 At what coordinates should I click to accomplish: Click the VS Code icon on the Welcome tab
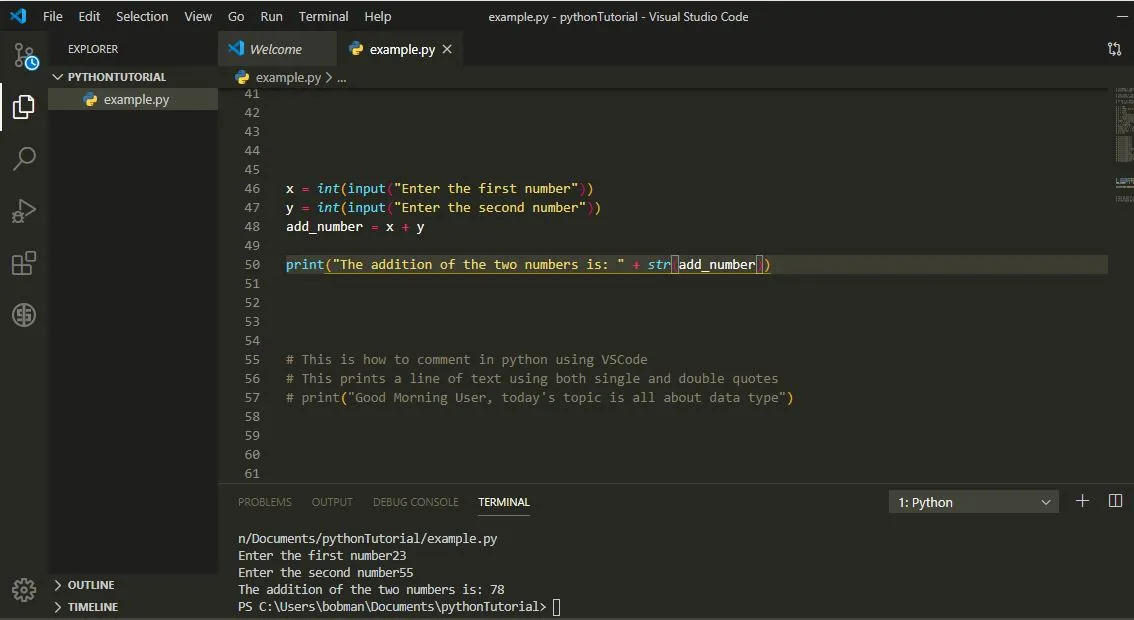click(x=236, y=48)
